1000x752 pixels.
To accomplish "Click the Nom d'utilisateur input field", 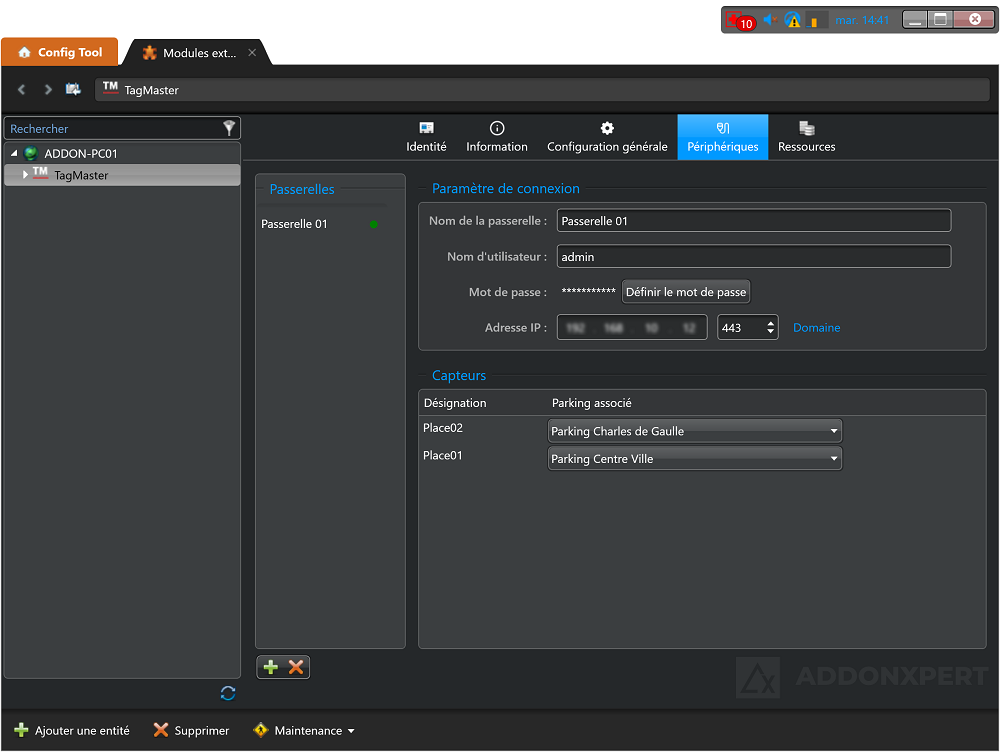I will click(x=753, y=257).
